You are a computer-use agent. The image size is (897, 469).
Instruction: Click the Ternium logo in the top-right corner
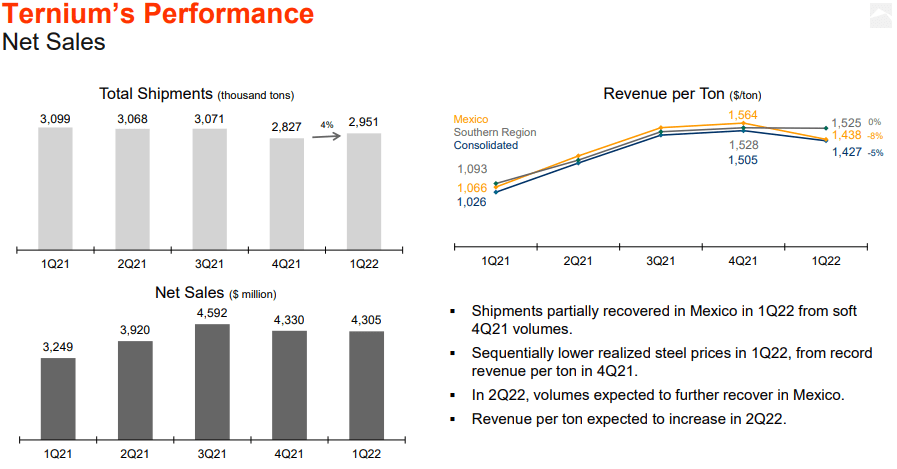pyautogui.click(x=880, y=15)
